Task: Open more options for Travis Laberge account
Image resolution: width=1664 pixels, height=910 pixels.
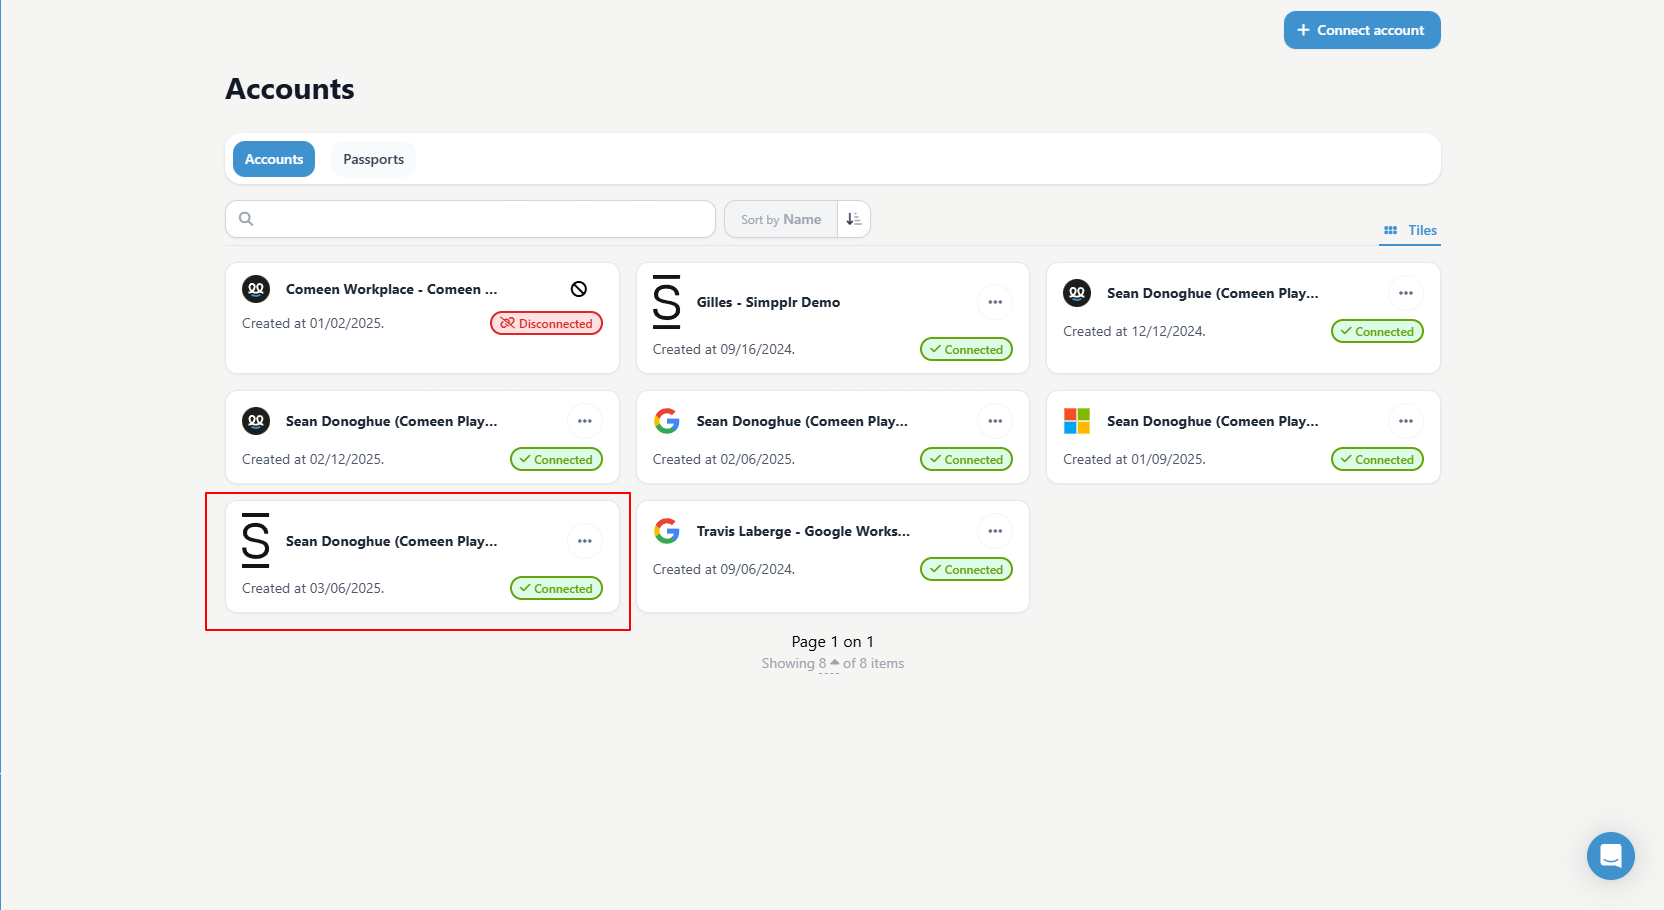Action: [x=995, y=531]
